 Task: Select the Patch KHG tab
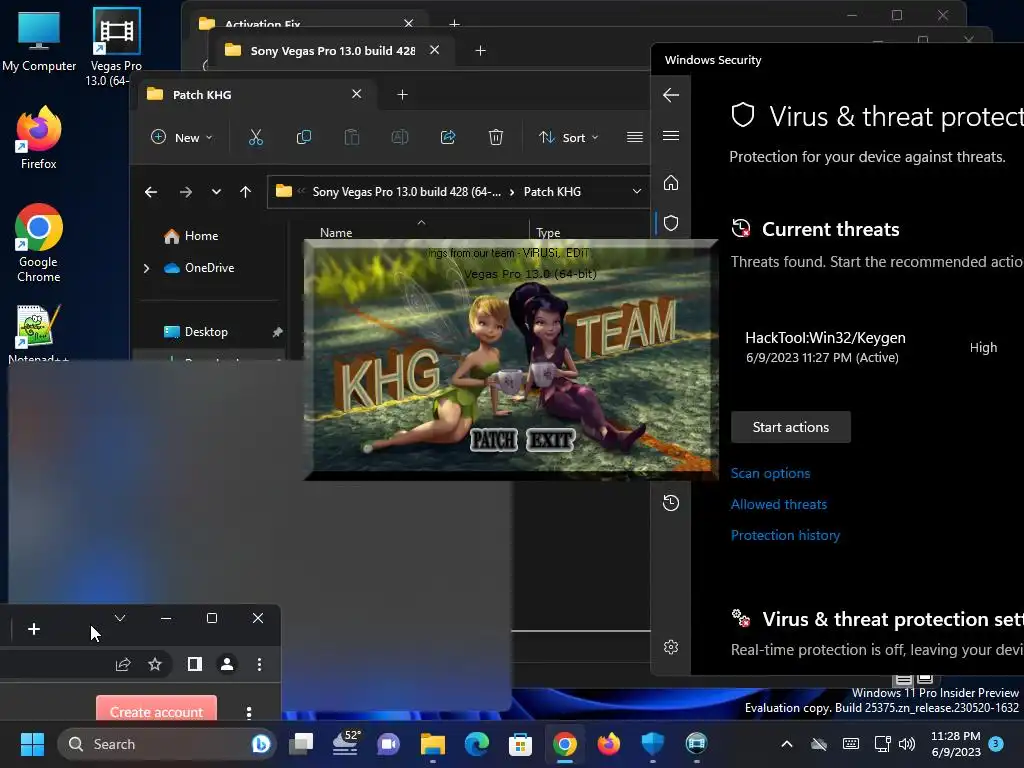point(253,95)
